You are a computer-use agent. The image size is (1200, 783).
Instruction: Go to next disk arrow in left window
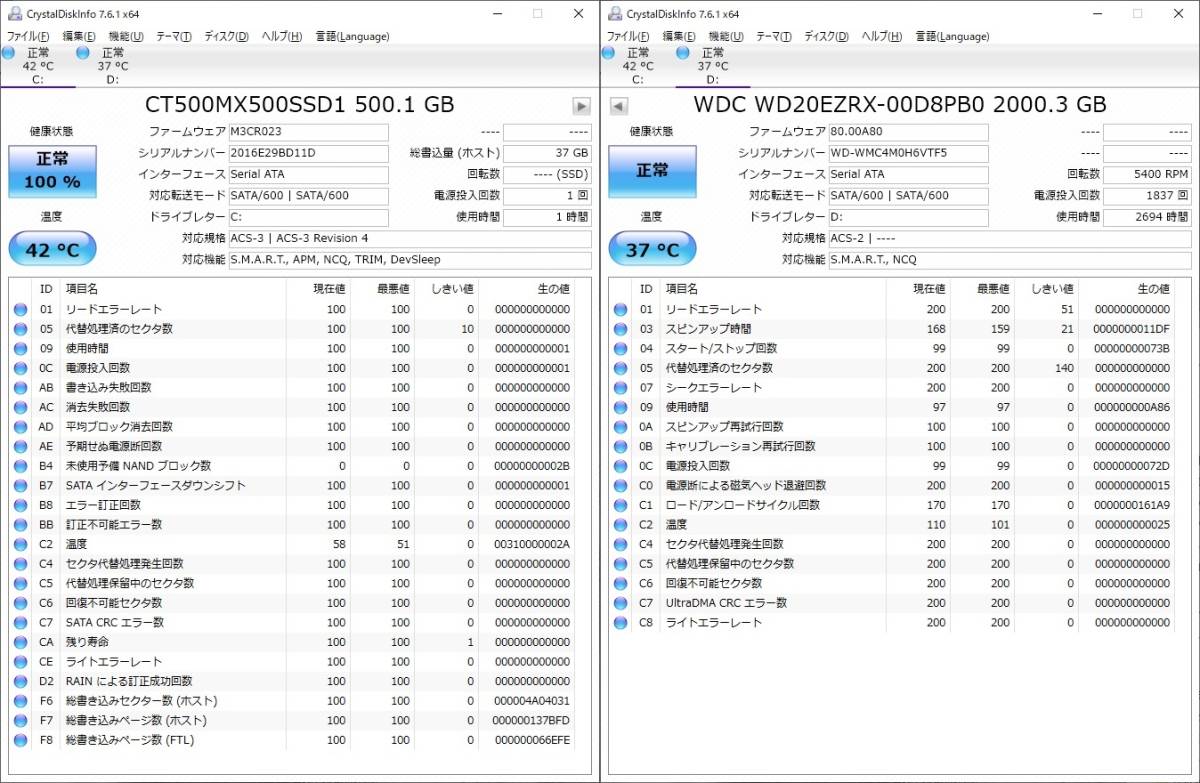581,106
